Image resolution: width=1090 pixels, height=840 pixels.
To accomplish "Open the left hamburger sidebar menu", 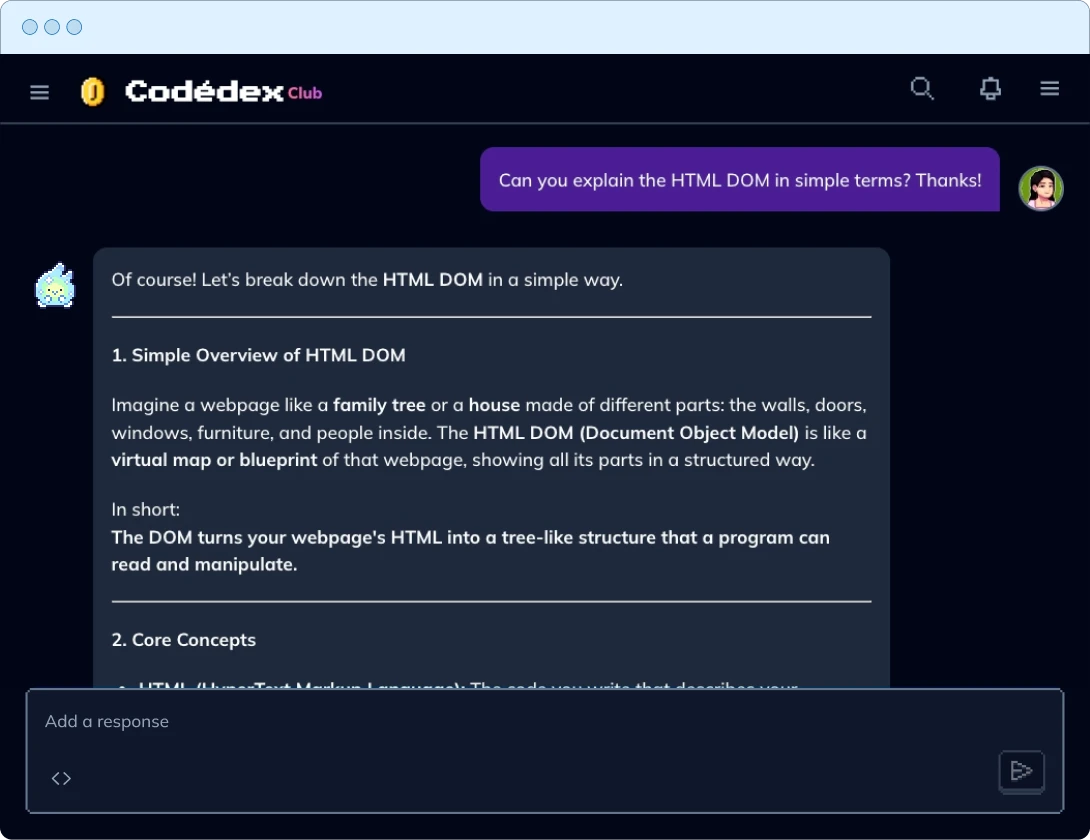I will pyautogui.click(x=40, y=92).
